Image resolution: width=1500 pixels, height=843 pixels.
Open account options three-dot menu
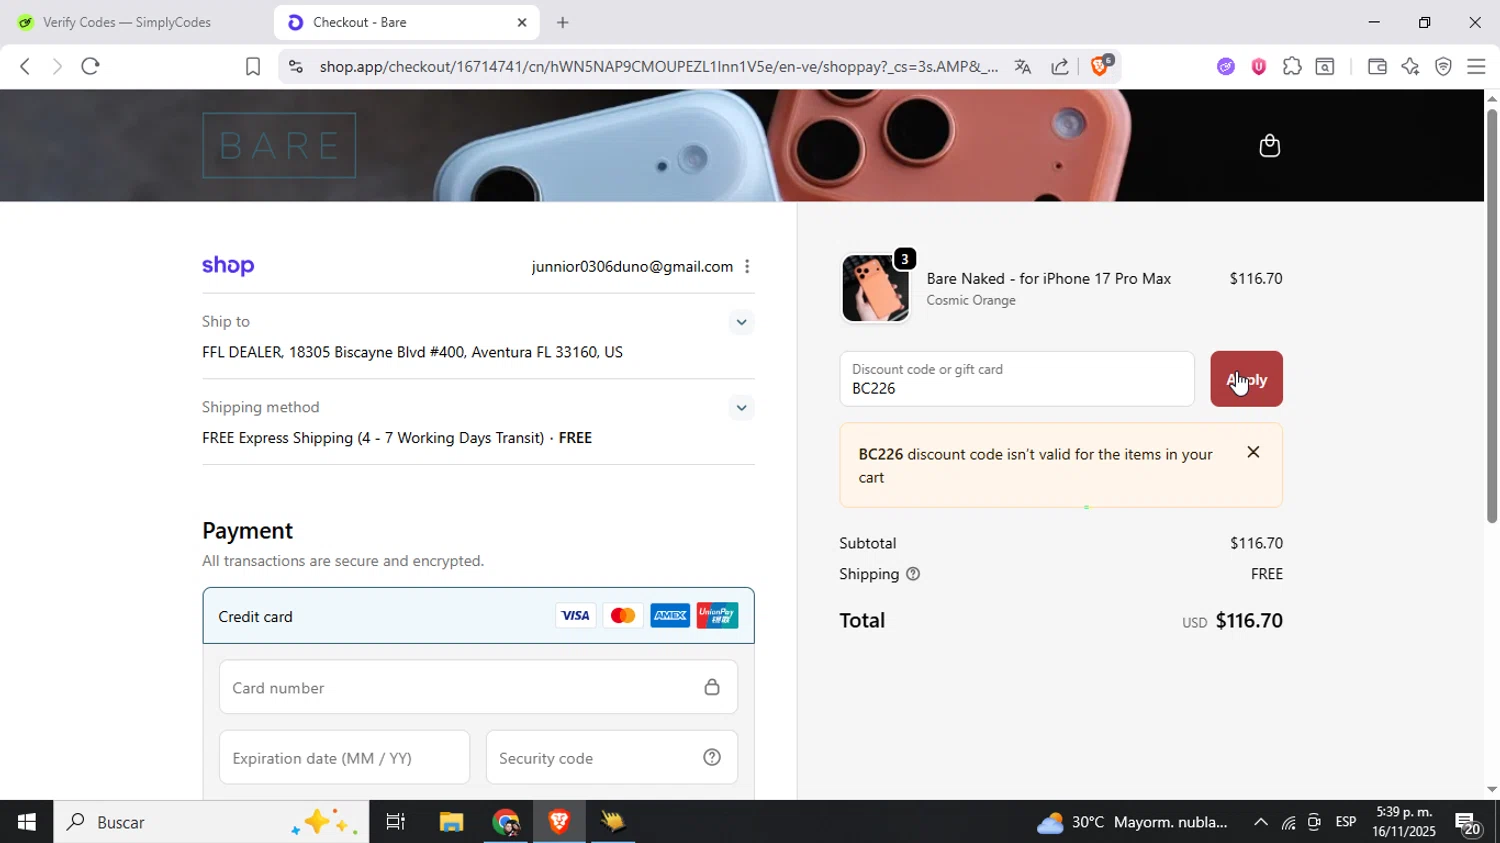coord(747,266)
